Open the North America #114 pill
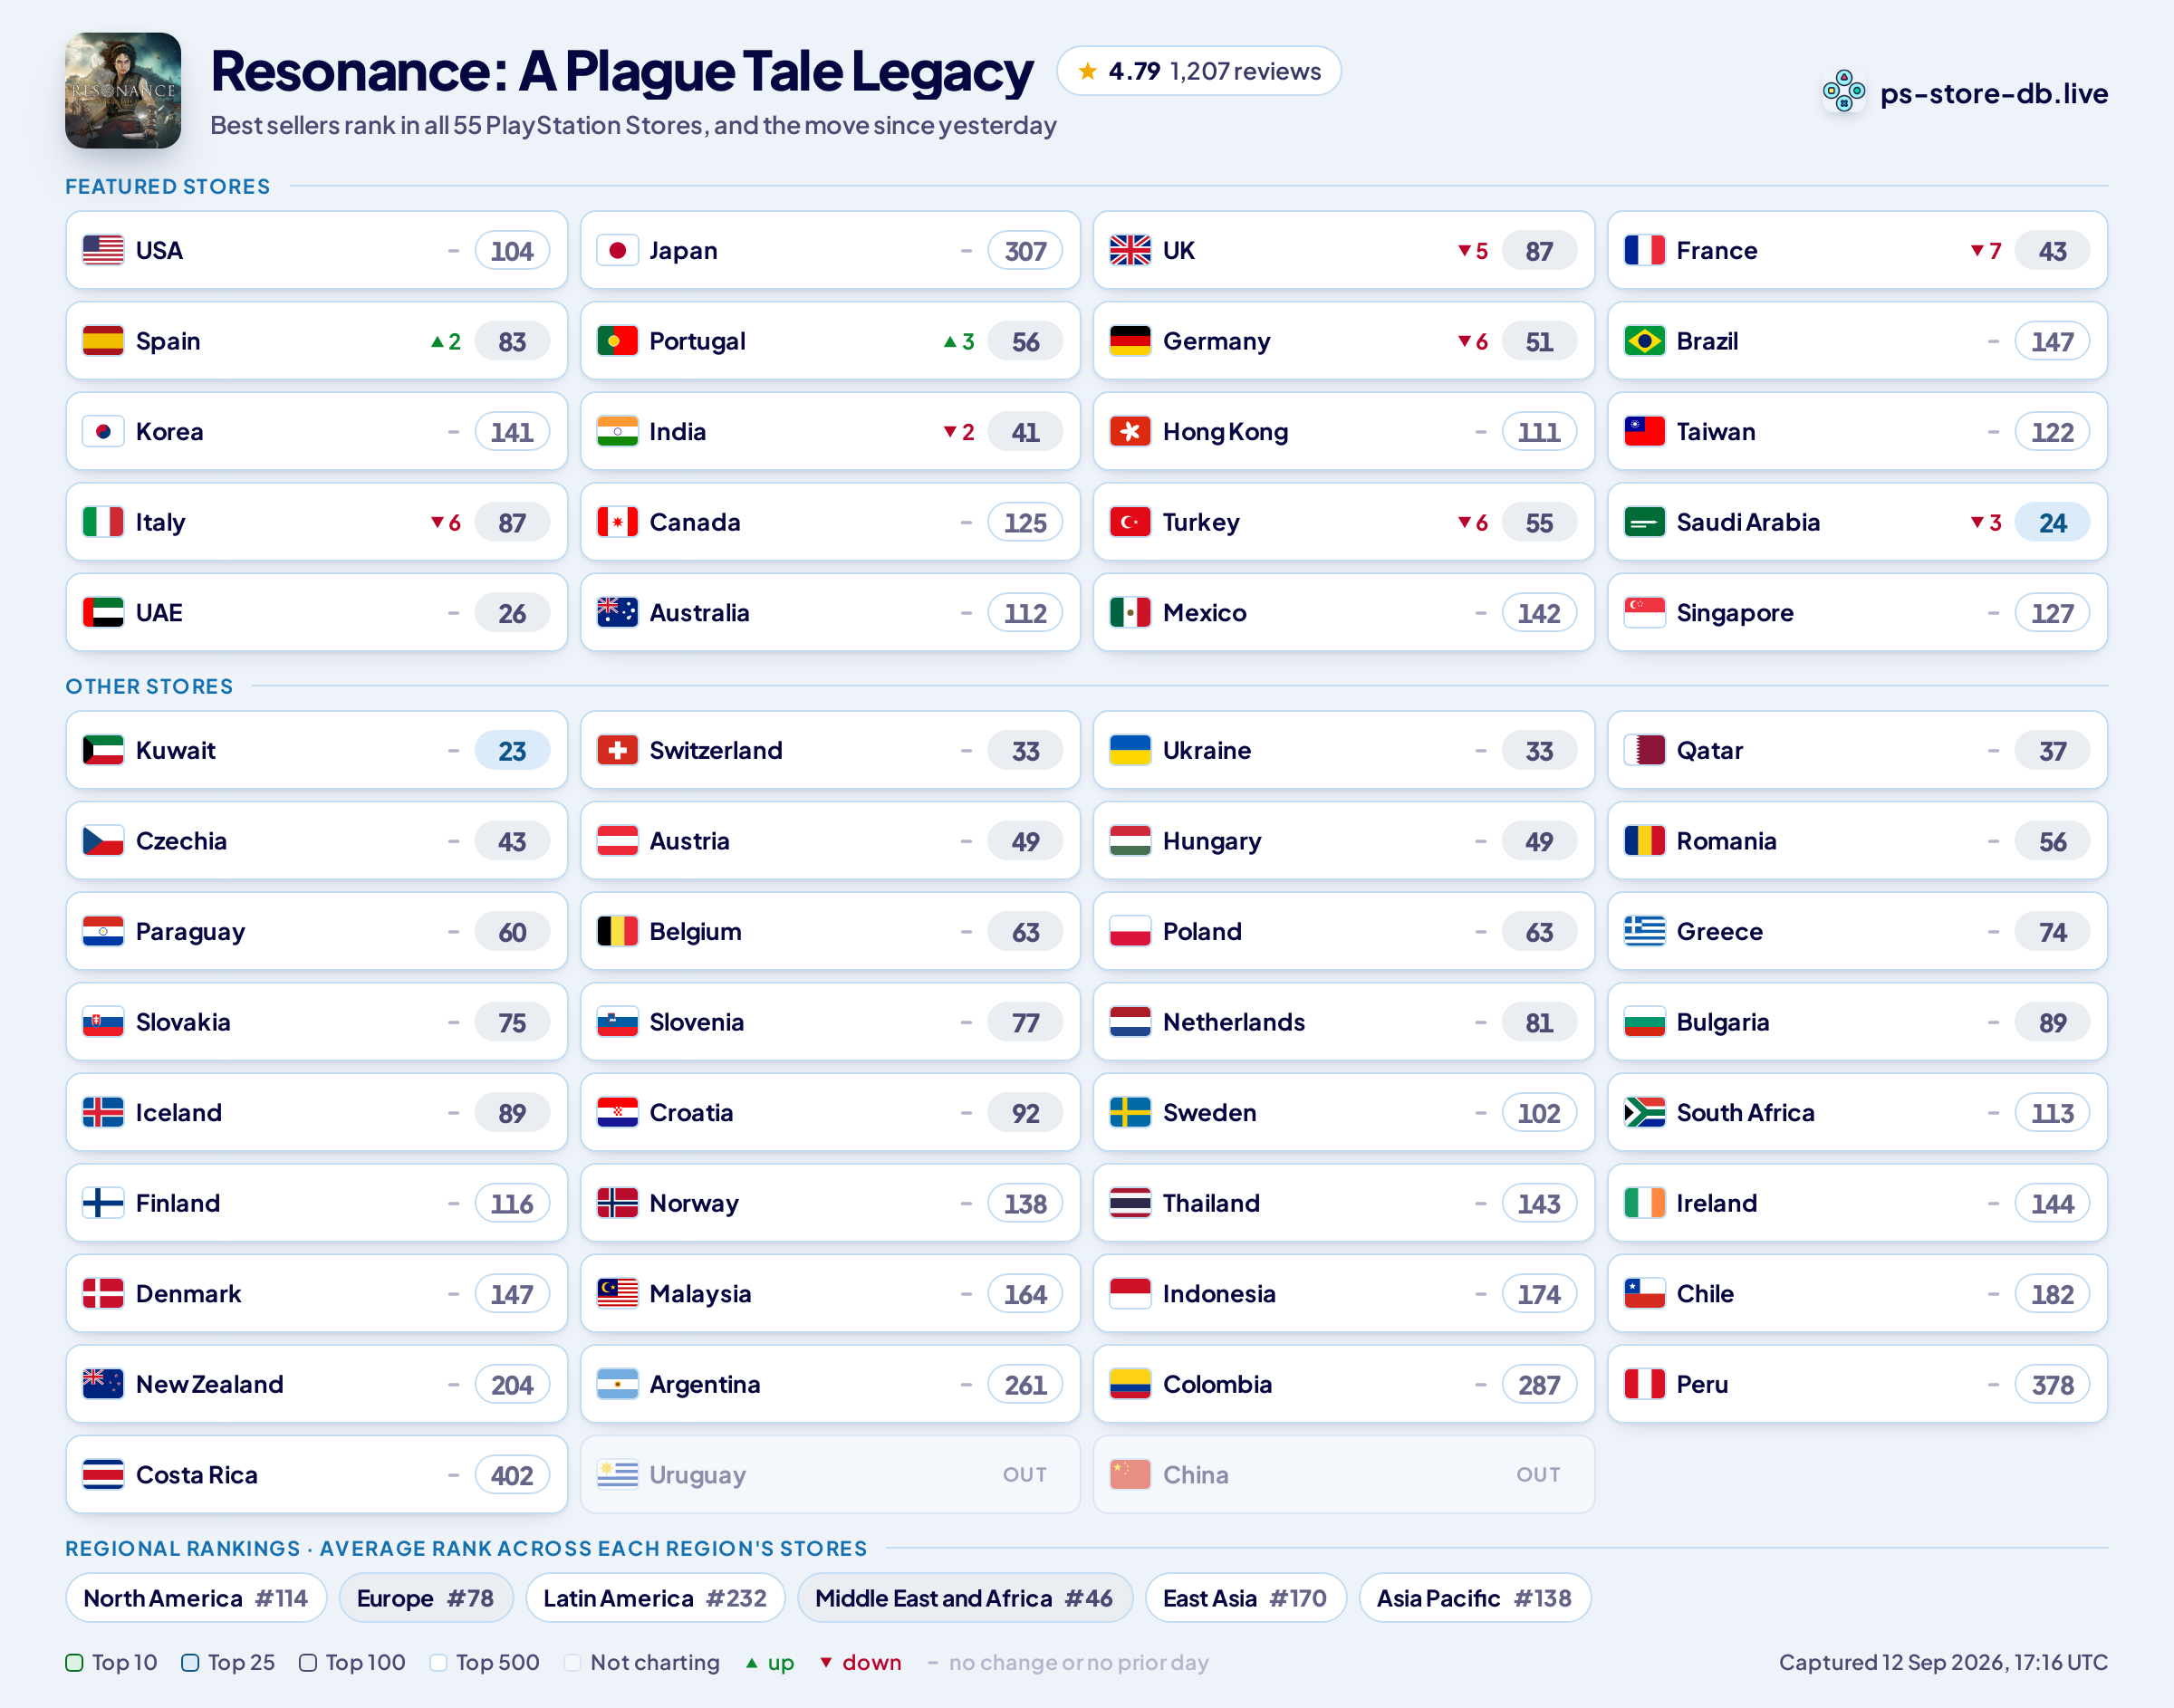This screenshot has height=1708, width=2174. click(196, 1598)
